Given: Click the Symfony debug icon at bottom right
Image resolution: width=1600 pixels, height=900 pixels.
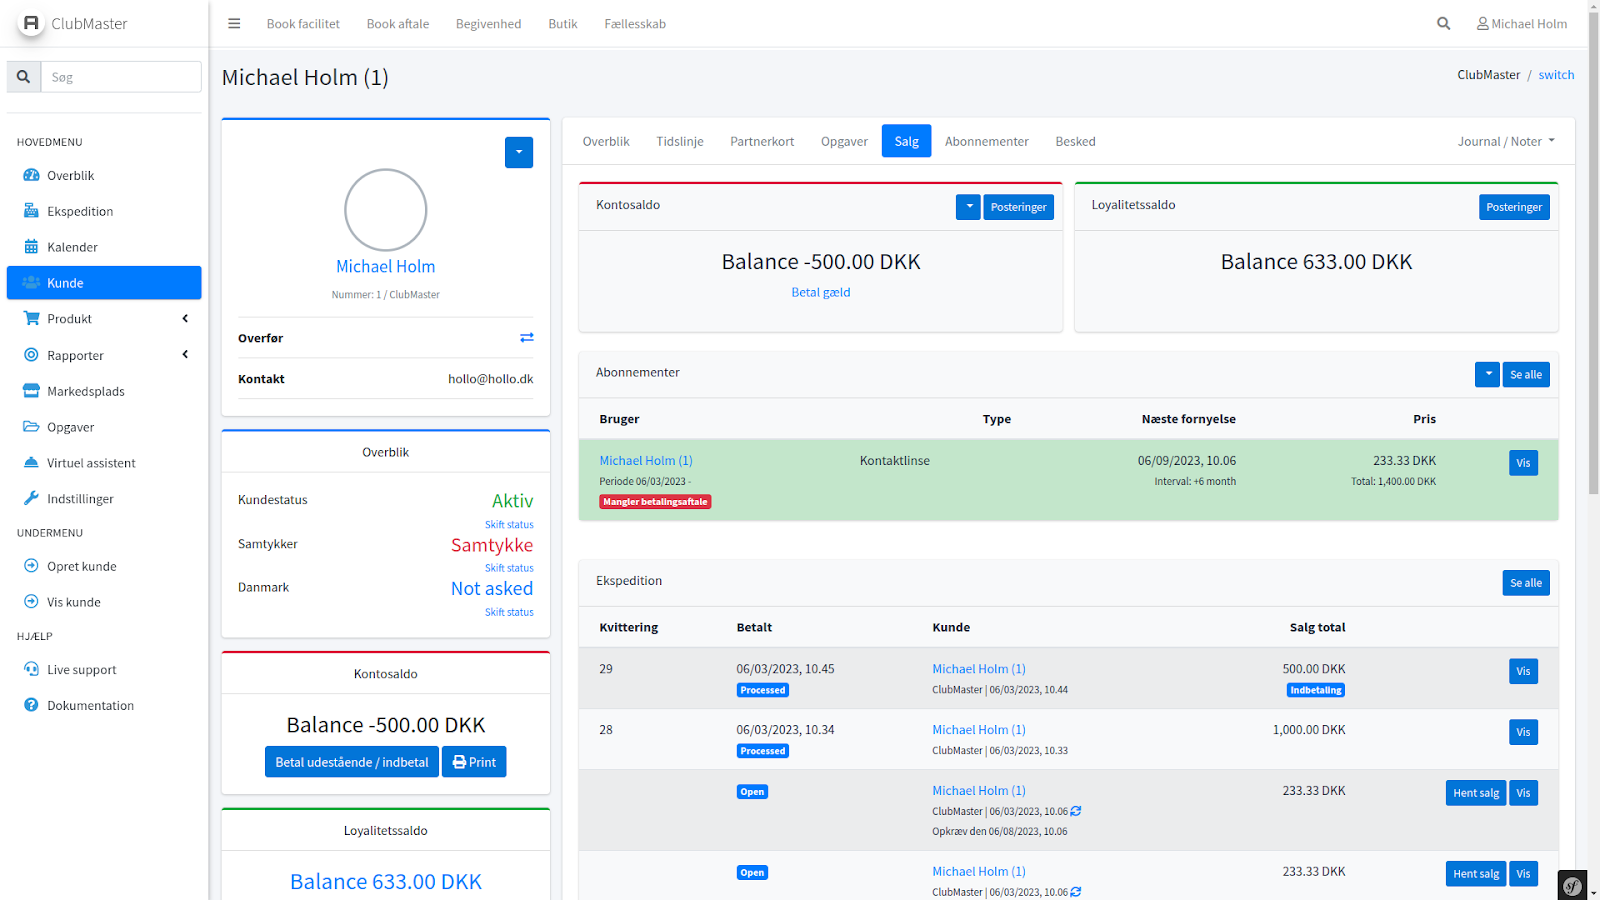Looking at the screenshot, I should (1572, 885).
